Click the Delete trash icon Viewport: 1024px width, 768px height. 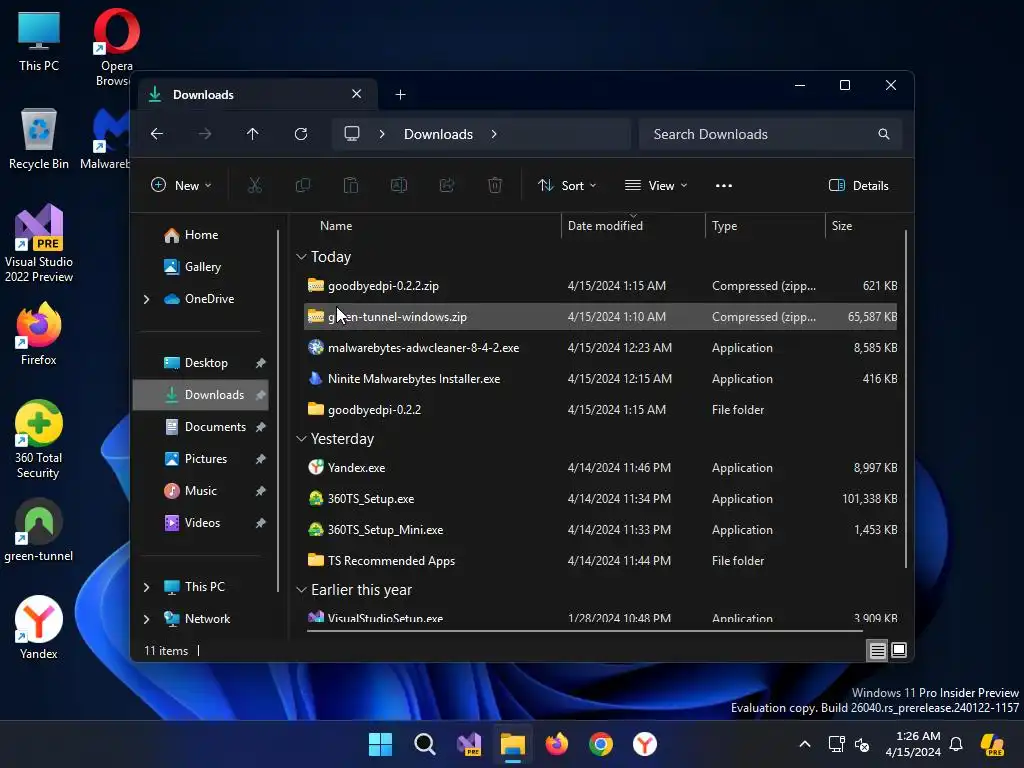(495, 185)
